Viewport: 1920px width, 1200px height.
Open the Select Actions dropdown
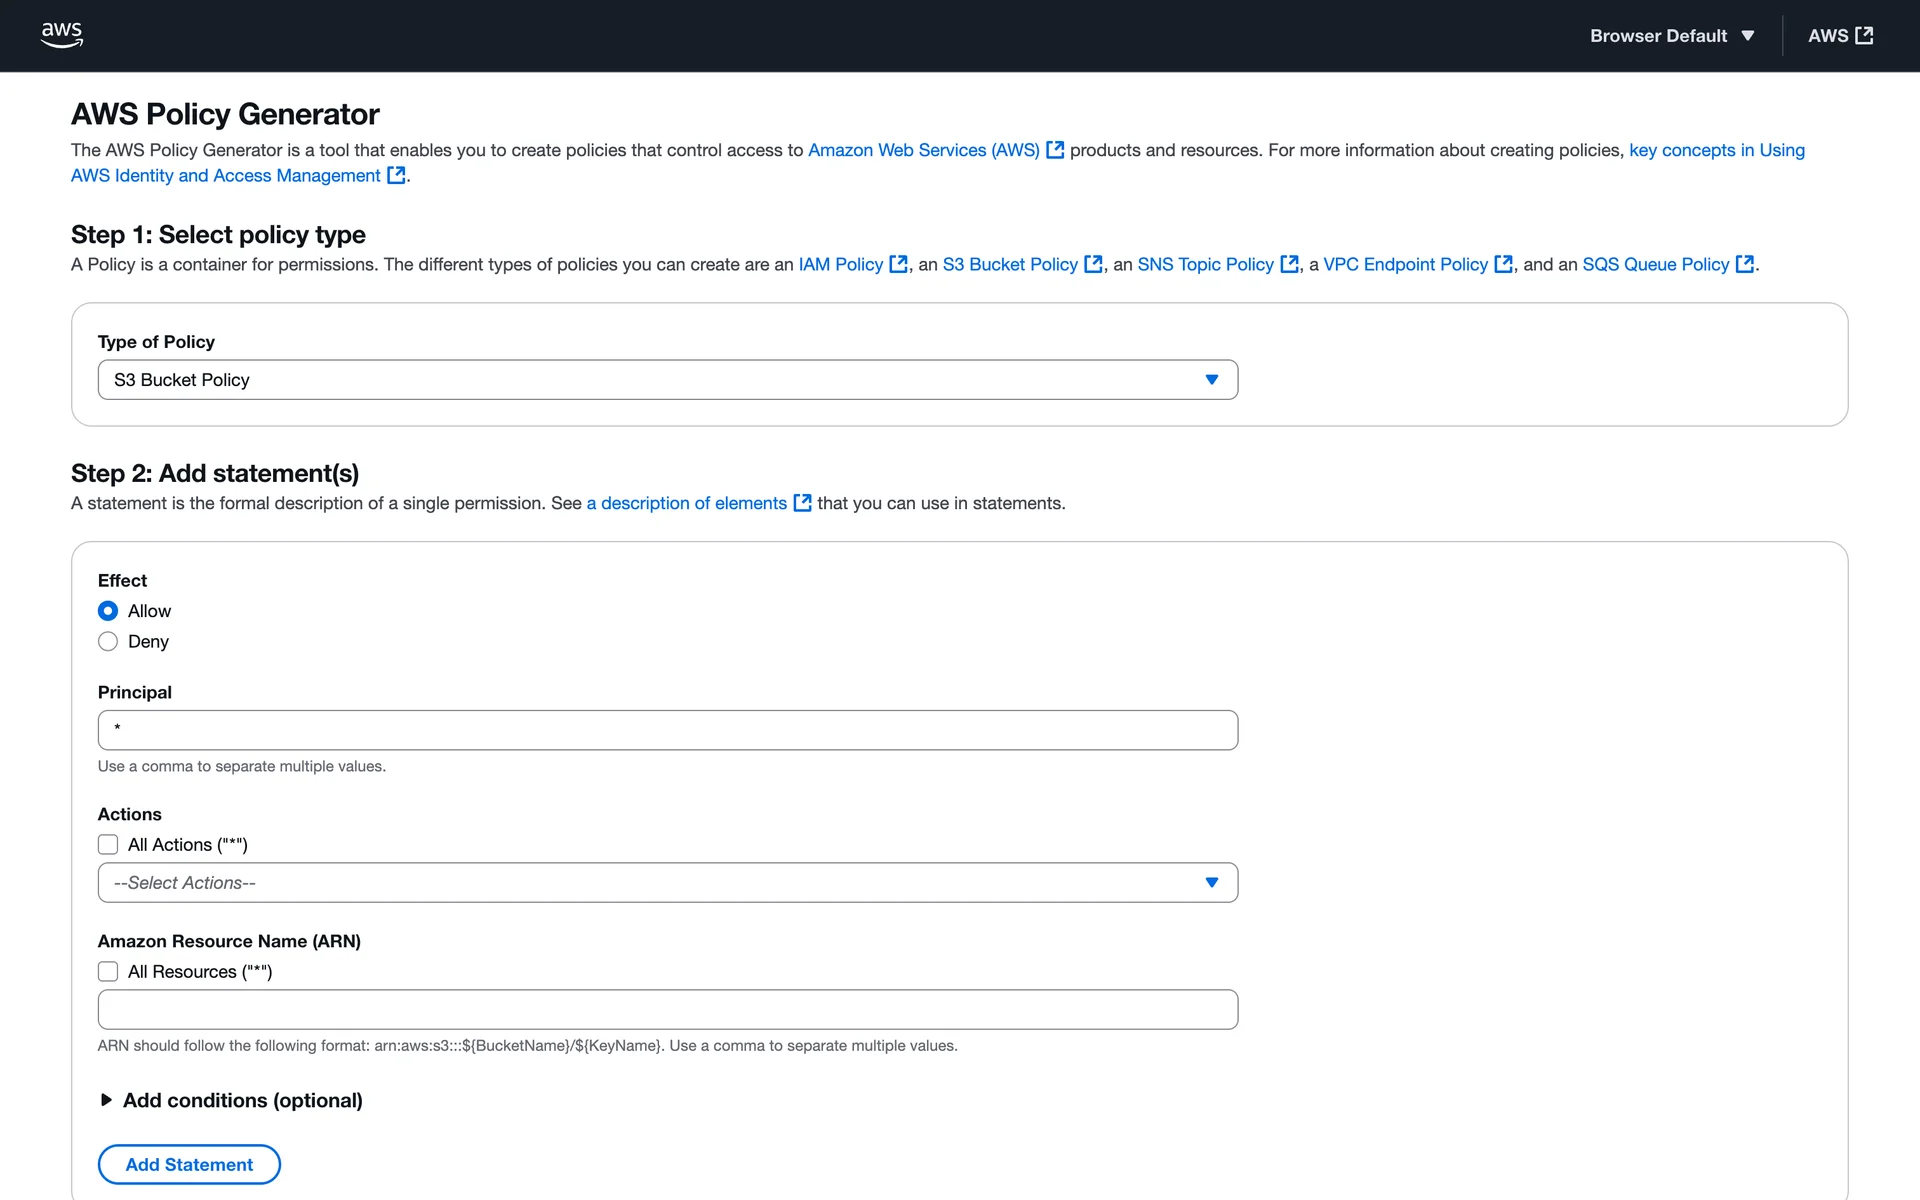(x=667, y=883)
